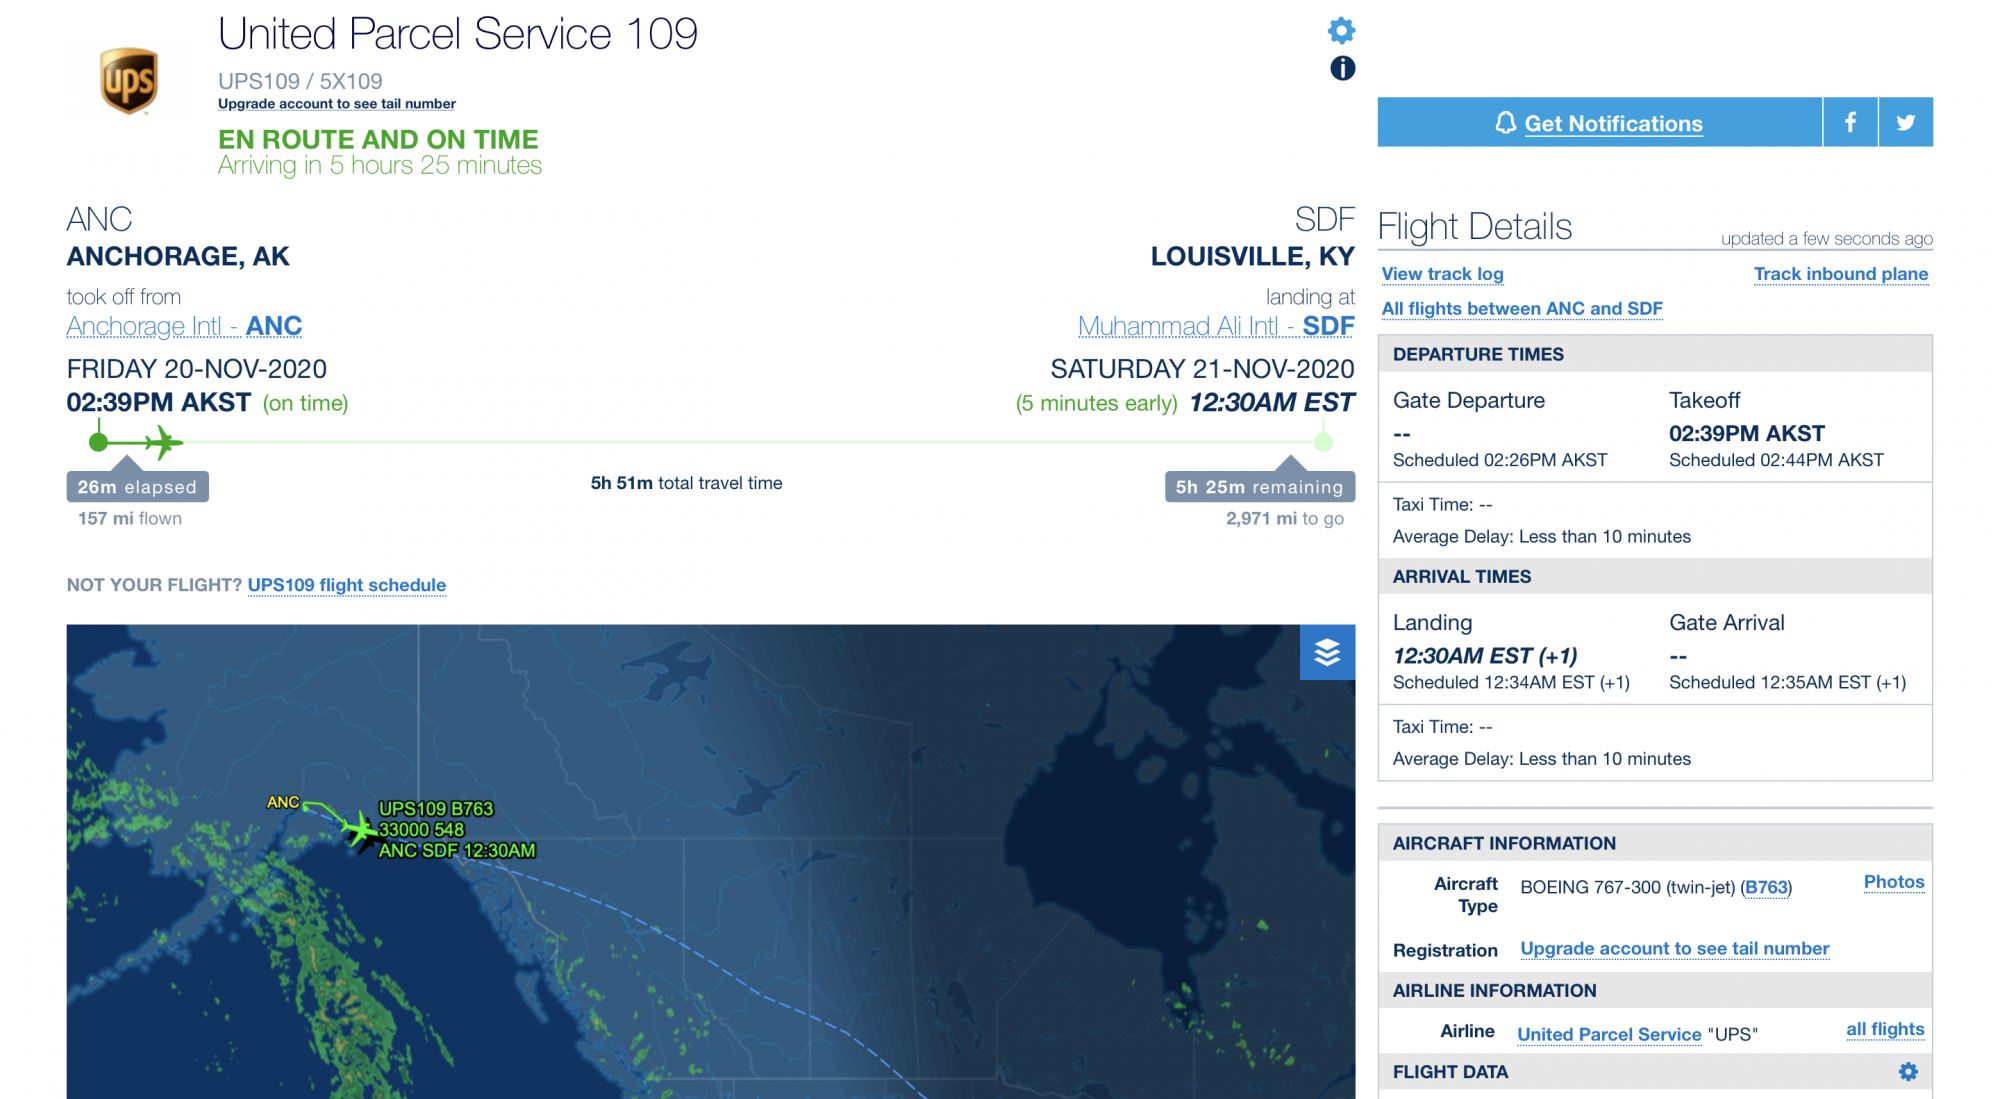Open Muhammad Ali Intl - SDF link
This screenshot has height=1099, width=2000.
[x=1216, y=326]
